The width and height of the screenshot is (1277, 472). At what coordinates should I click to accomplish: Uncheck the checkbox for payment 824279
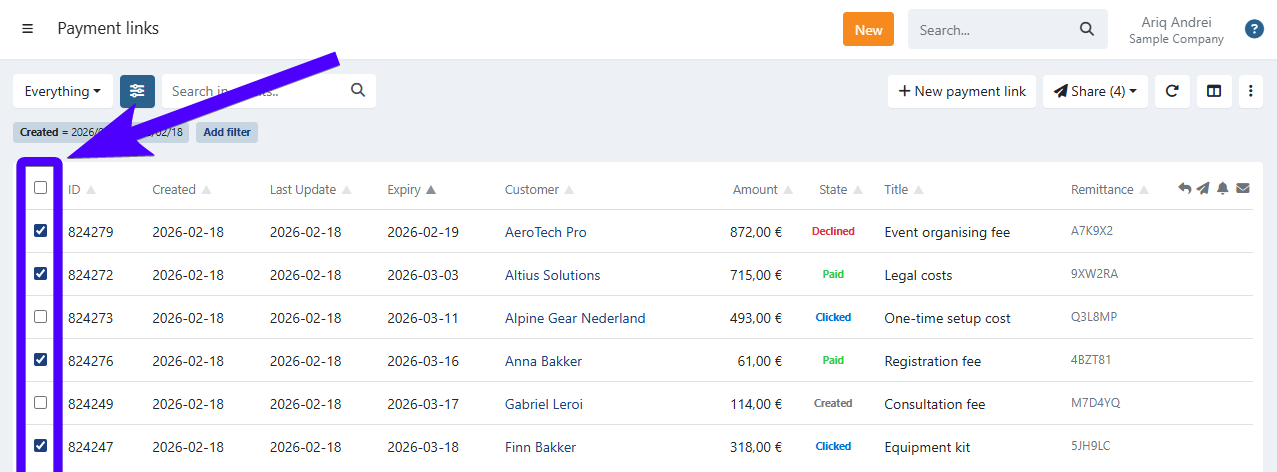pos(41,231)
